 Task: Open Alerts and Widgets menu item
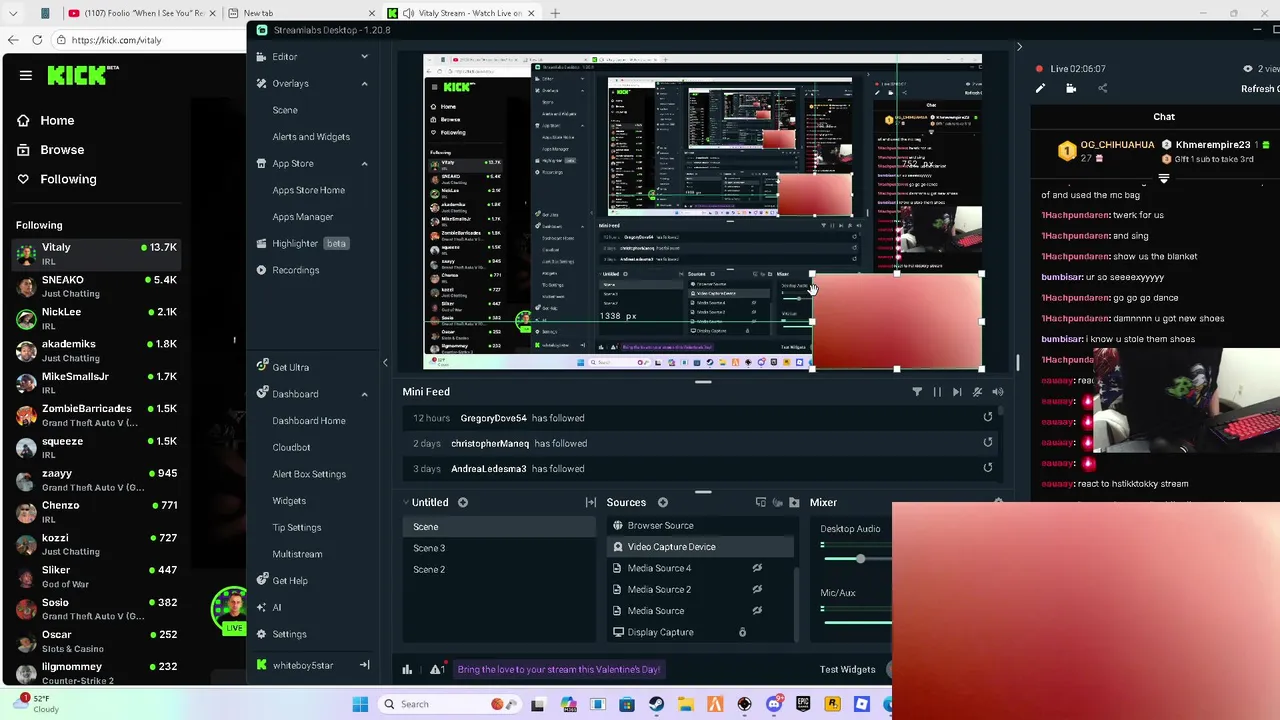pos(311,136)
